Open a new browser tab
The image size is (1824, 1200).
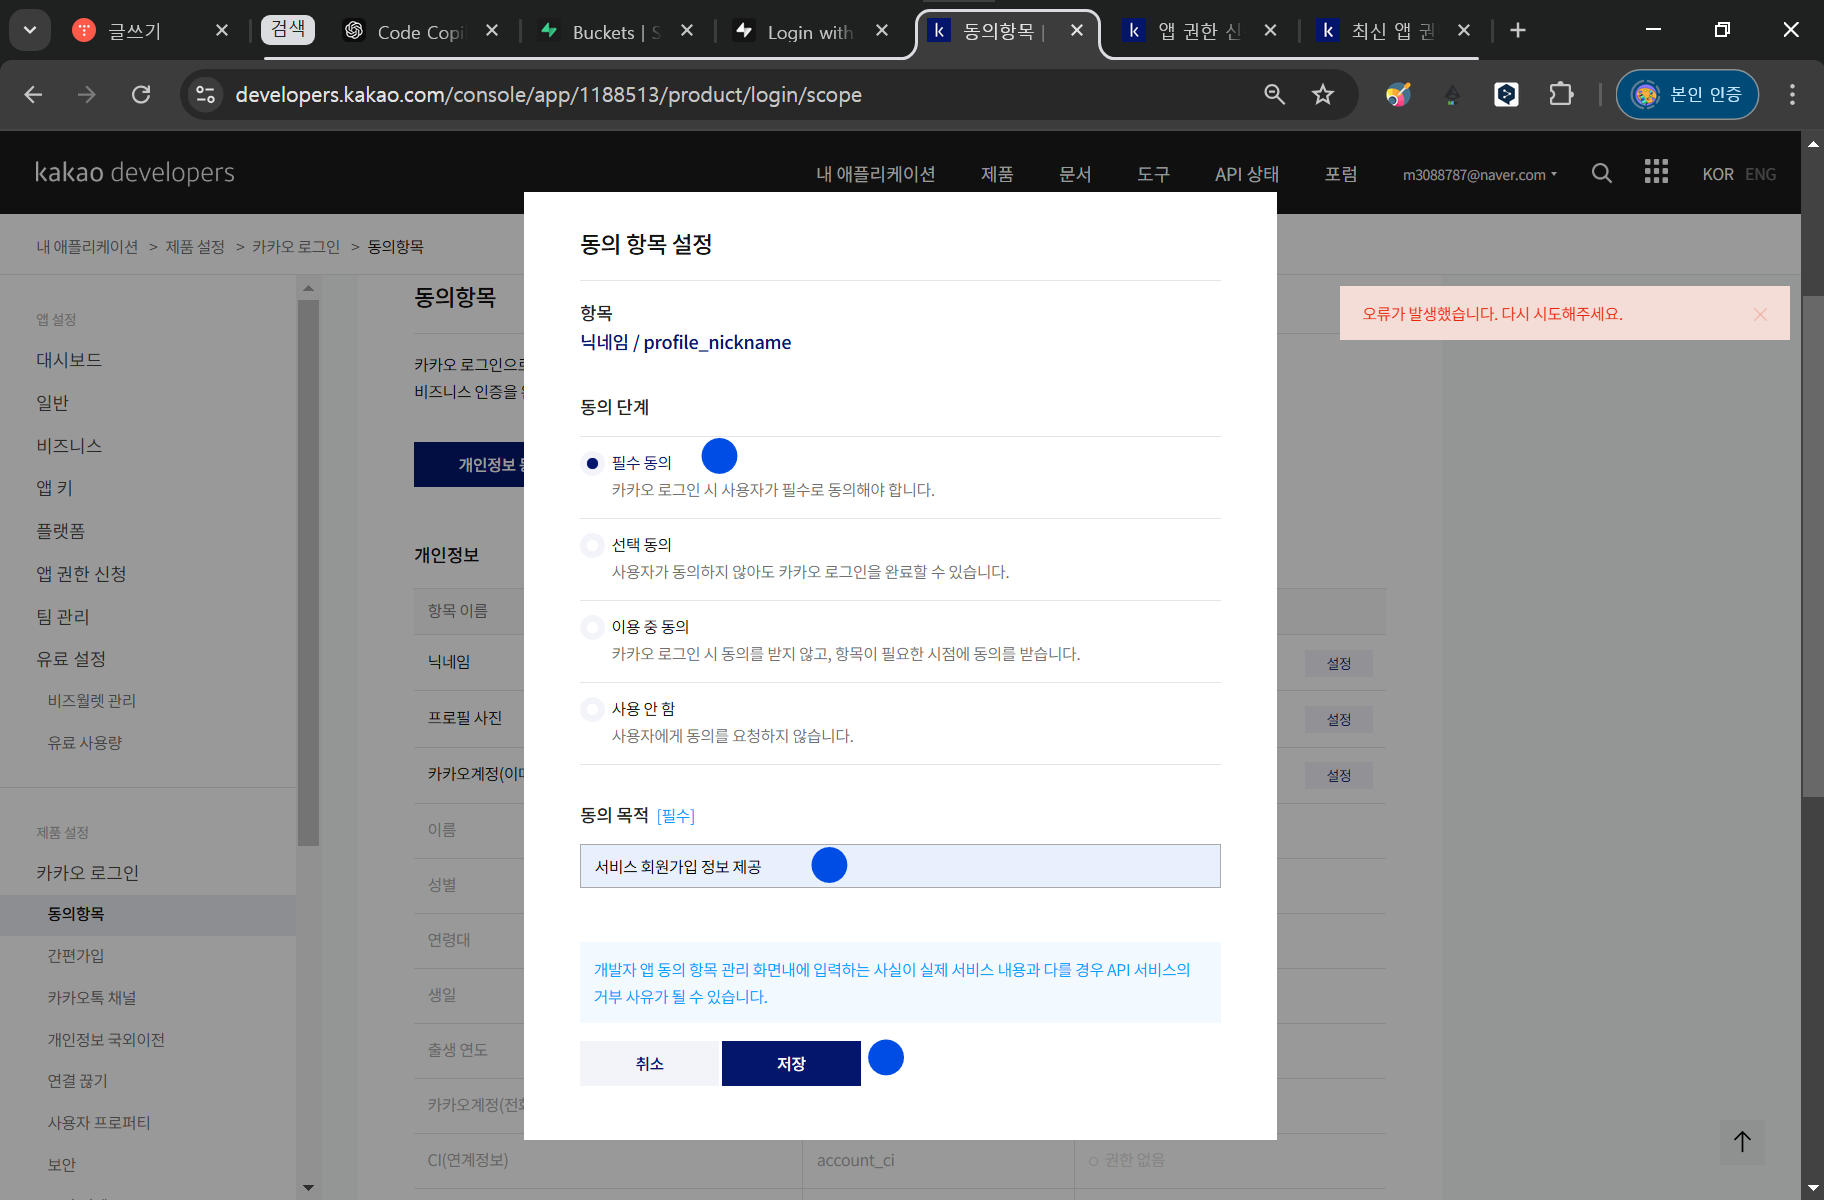click(1518, 30)
